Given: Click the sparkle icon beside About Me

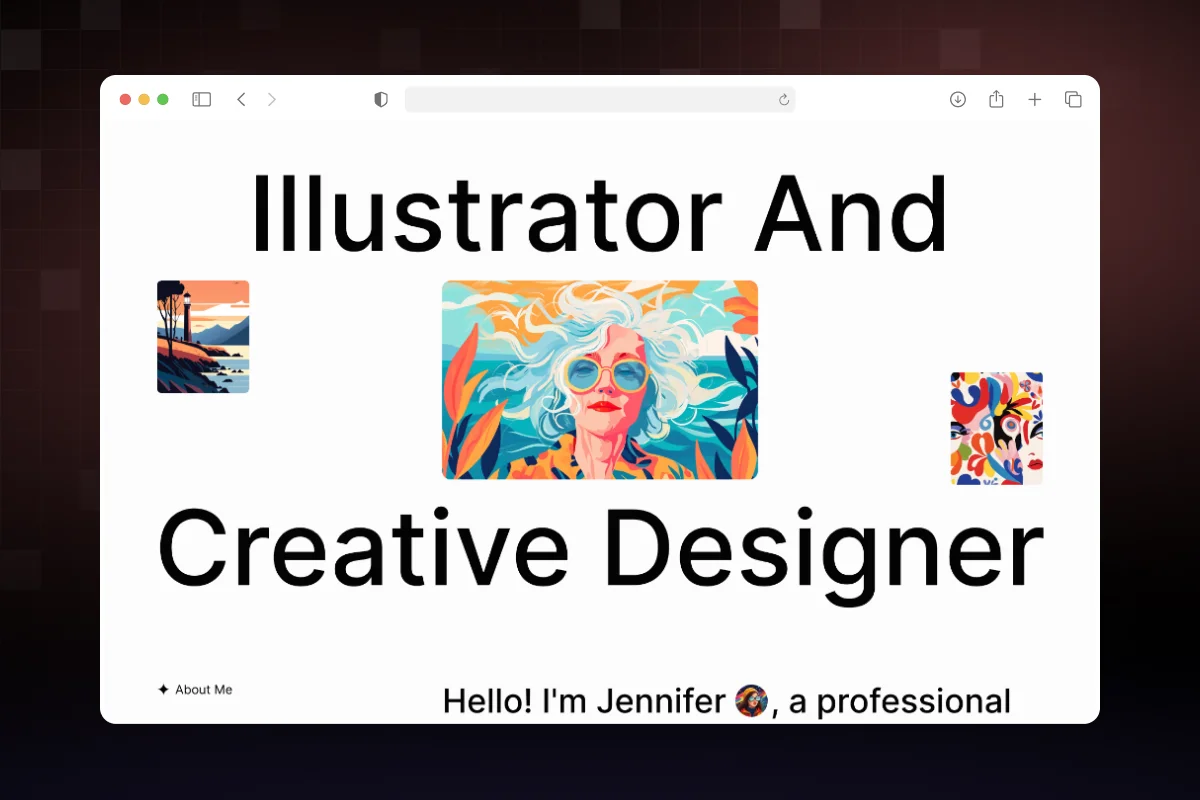Looking at the screenshot, I should [x=163, y=688].
